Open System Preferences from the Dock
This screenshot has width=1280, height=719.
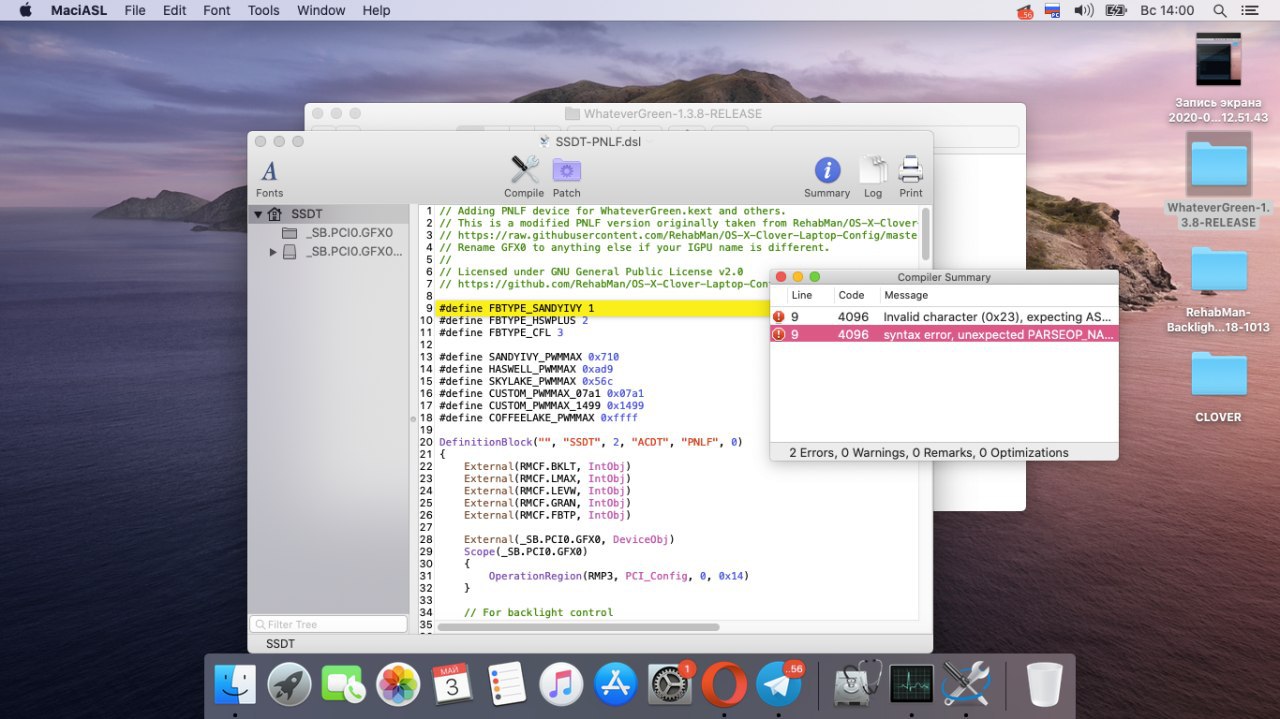(669, 685)
